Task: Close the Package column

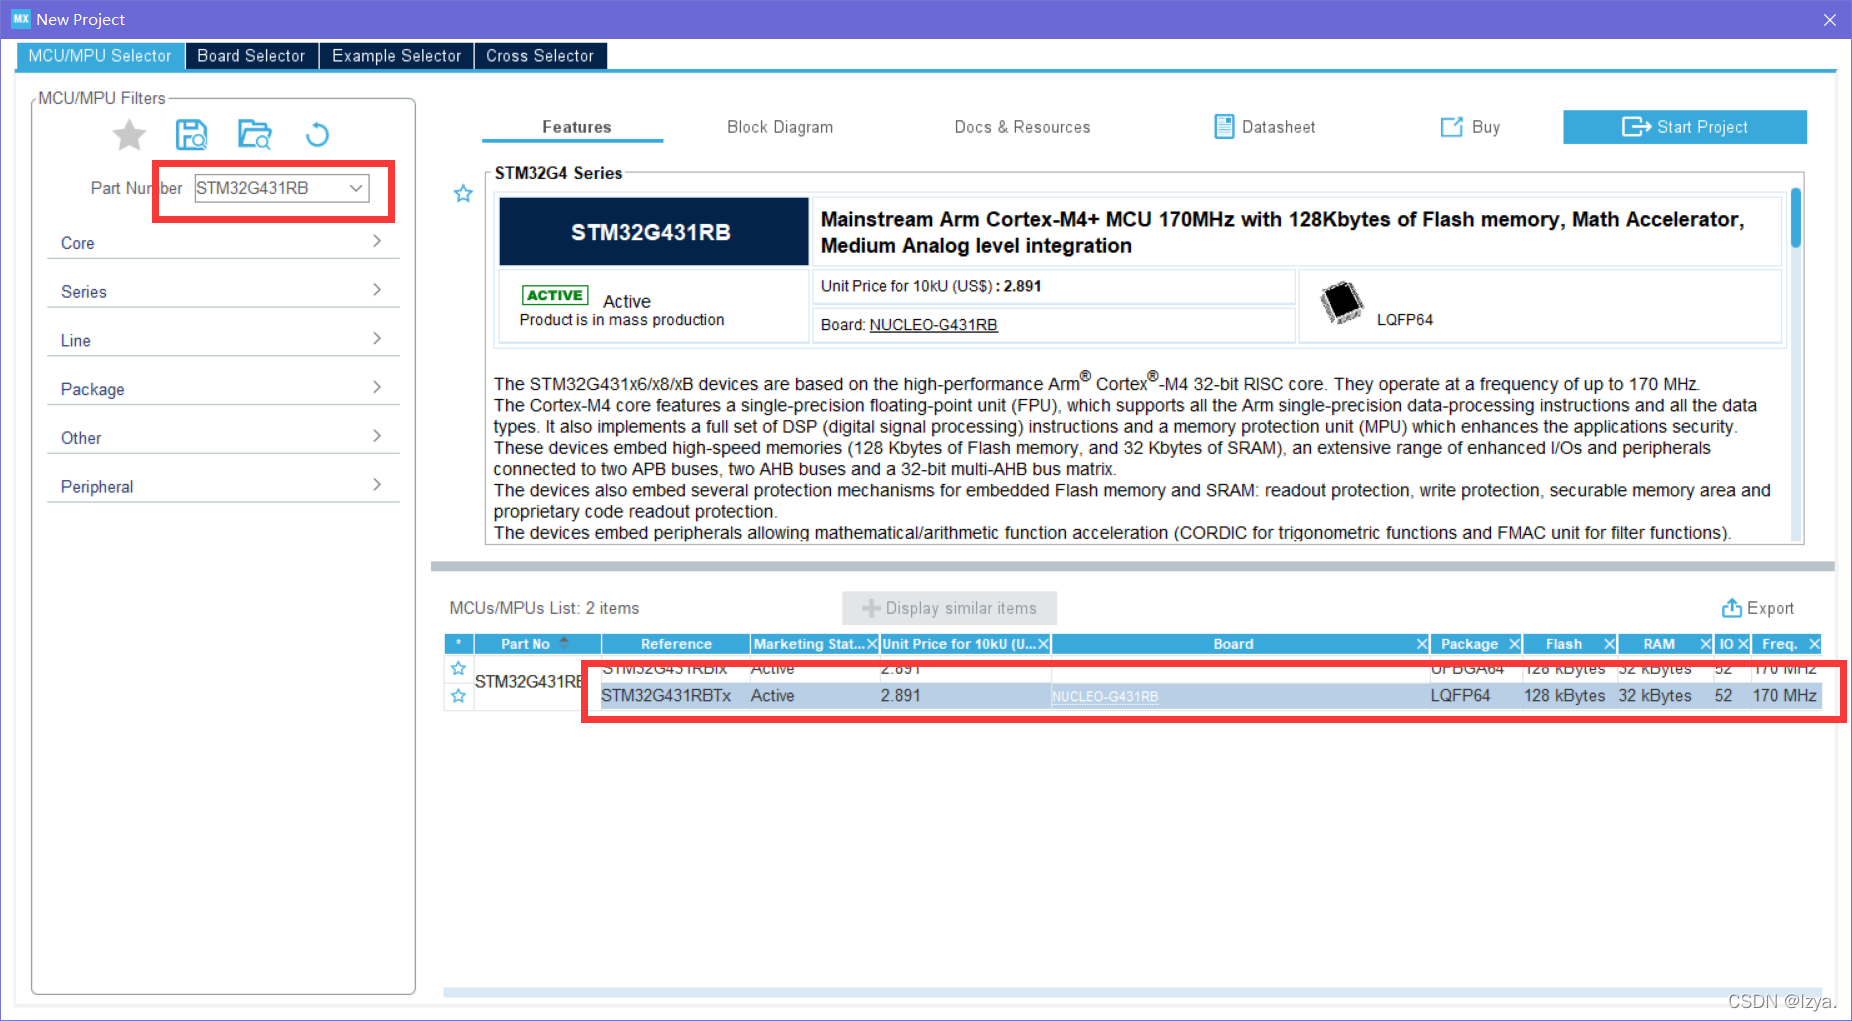Action: [x=1514, y=644]
